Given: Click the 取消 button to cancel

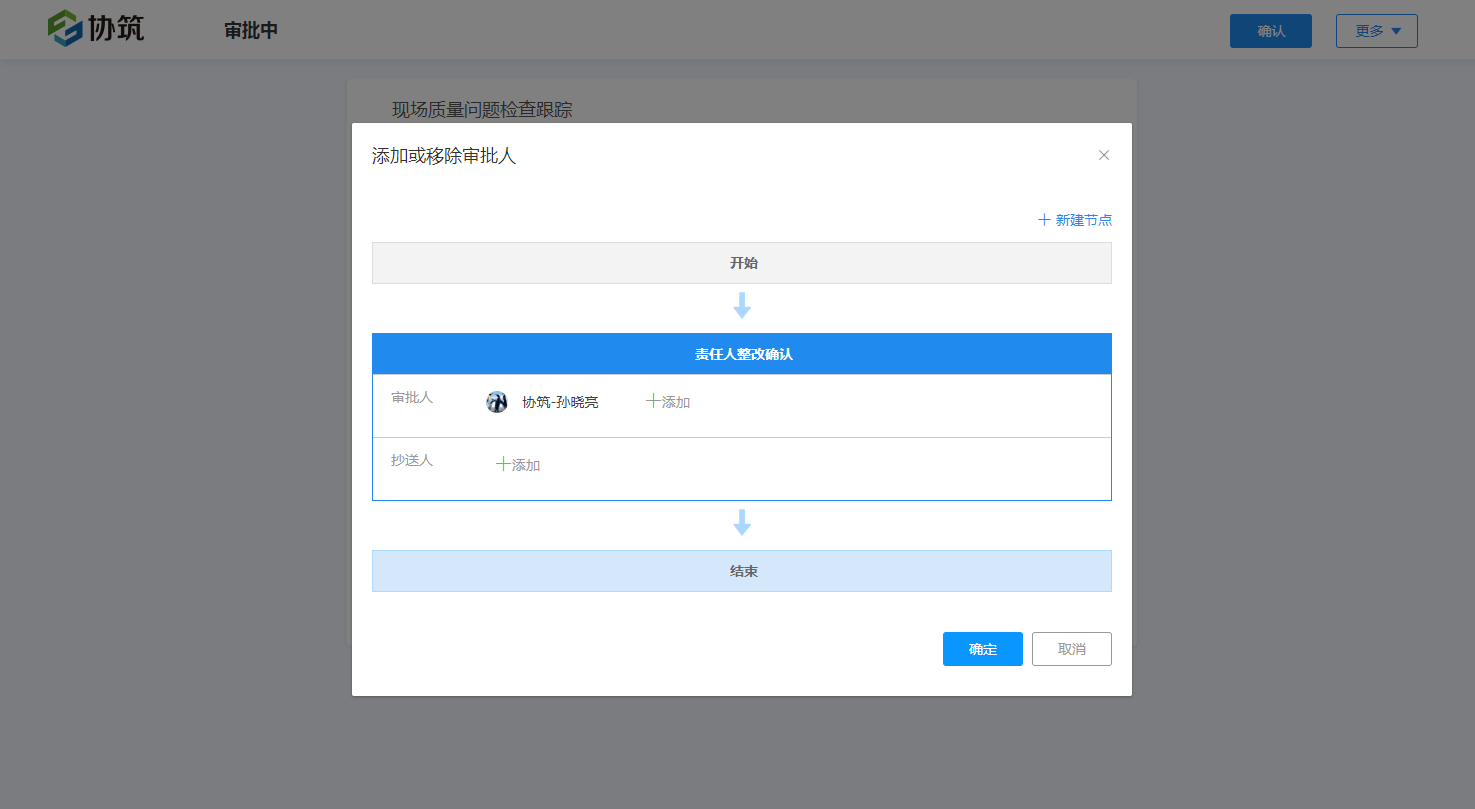Looking at the screenshot, I should tap(1071, 649).
